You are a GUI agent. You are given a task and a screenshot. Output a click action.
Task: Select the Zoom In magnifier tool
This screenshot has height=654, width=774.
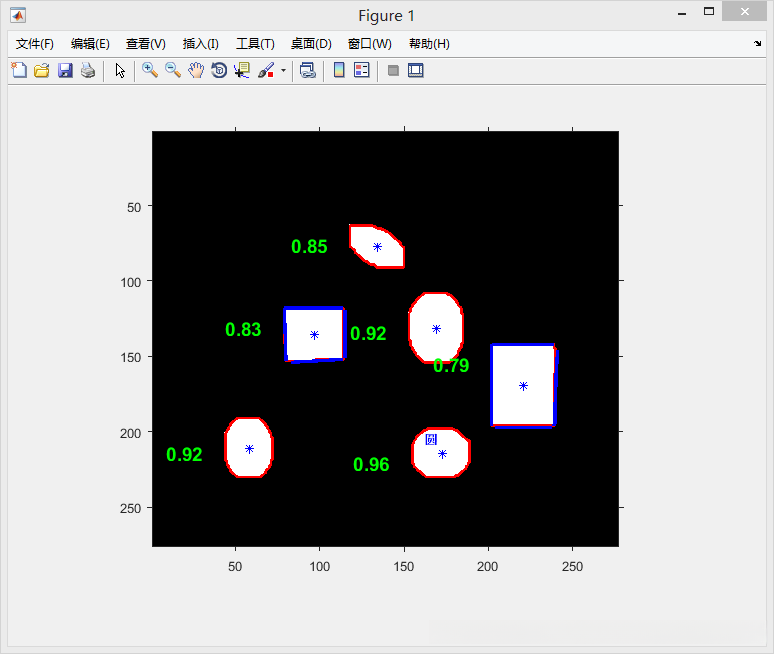150,70
